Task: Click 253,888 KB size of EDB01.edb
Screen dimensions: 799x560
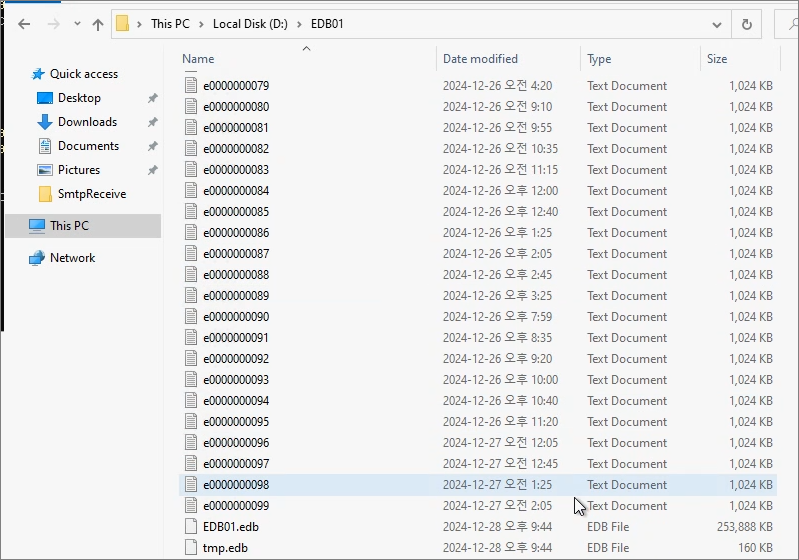Action: [744, 527]
